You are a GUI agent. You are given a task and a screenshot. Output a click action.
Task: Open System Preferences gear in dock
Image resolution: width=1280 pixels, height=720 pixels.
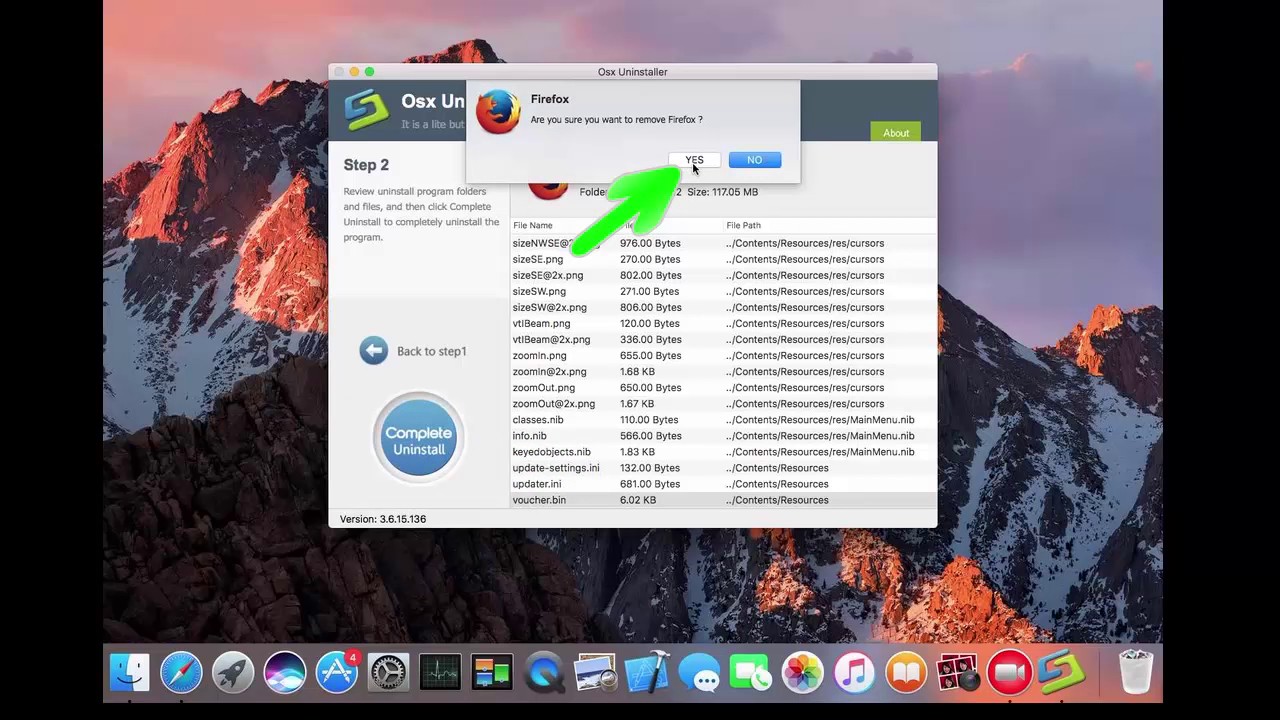coord(388,671)
